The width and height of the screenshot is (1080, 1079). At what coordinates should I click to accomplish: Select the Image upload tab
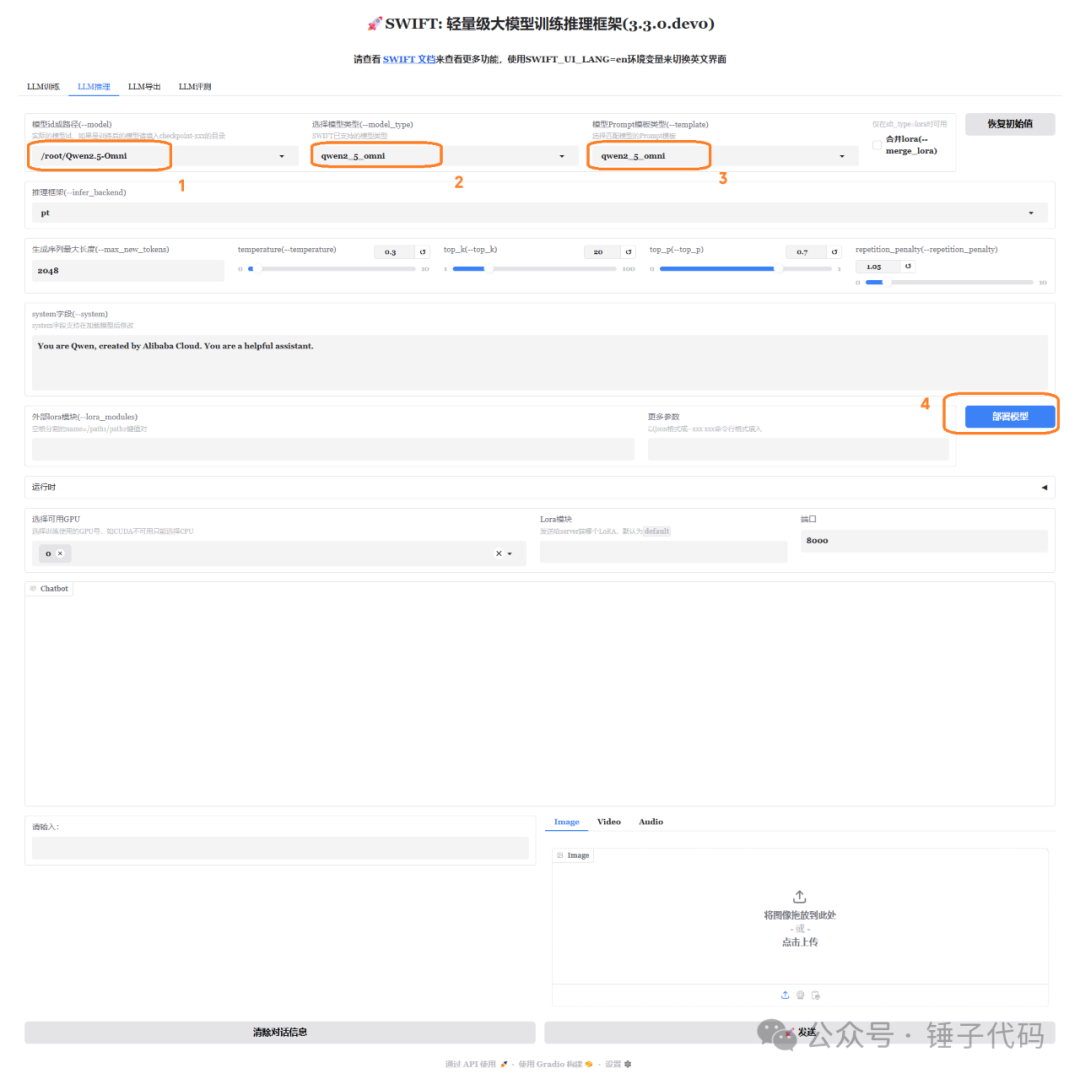(566, 821)
